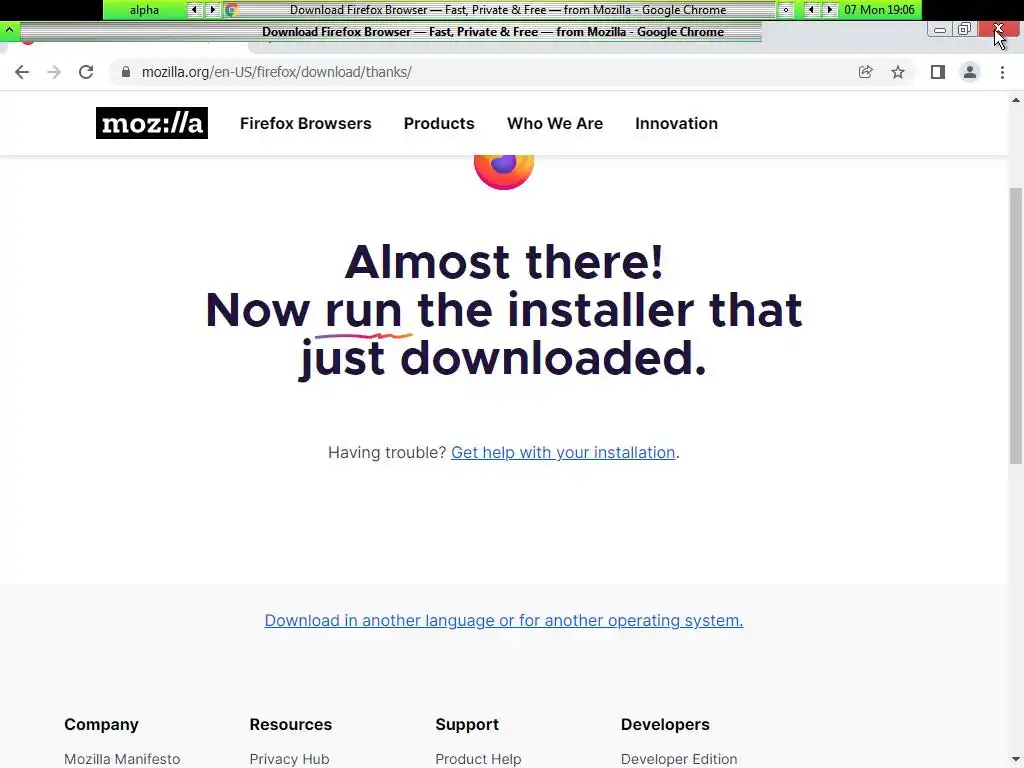
Task: Click the Chrome icon in the top taskbar
Action: [231, 10]
